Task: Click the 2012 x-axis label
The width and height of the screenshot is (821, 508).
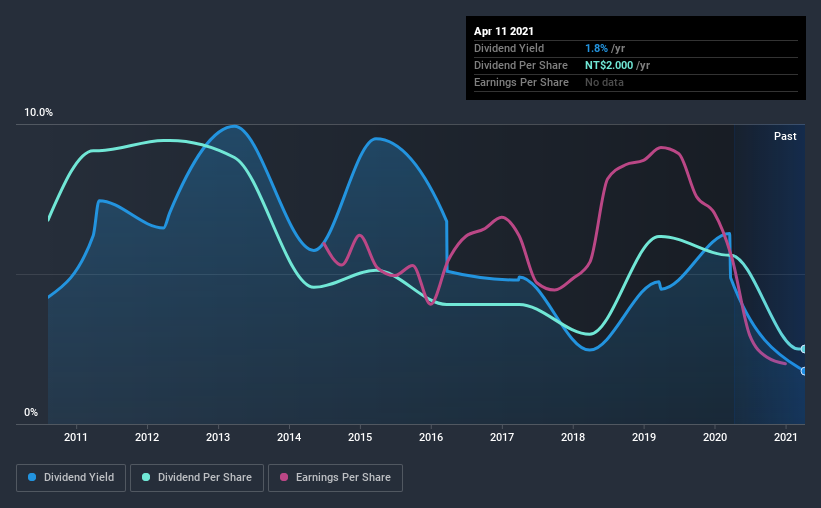Action: [147, 437]
